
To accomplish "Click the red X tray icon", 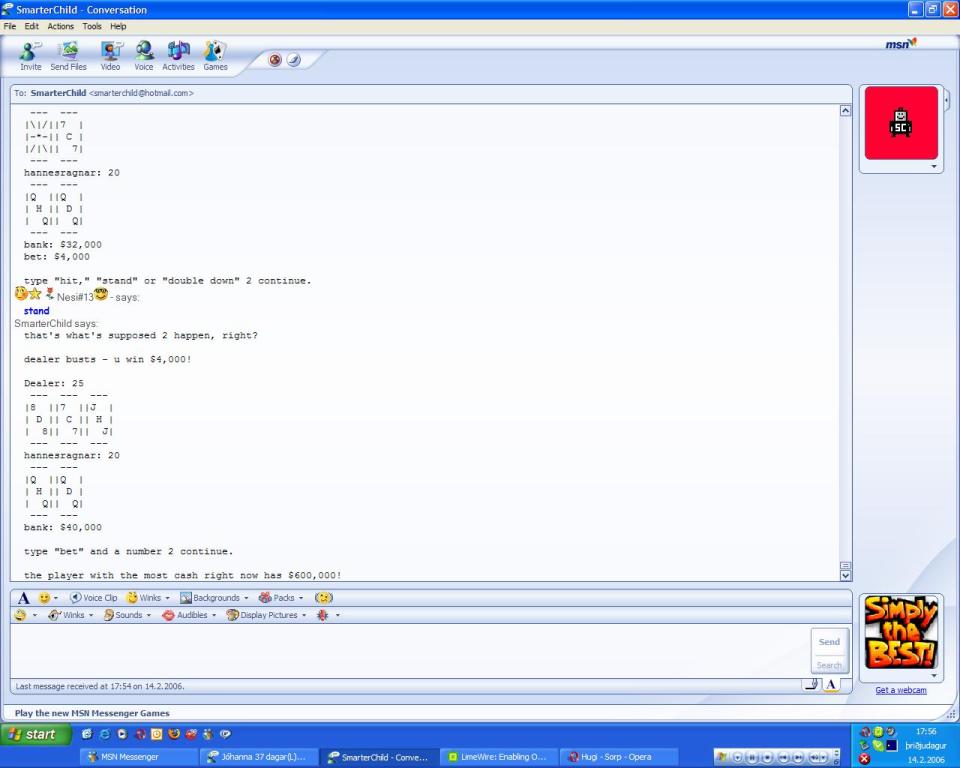I will point(864,759).
